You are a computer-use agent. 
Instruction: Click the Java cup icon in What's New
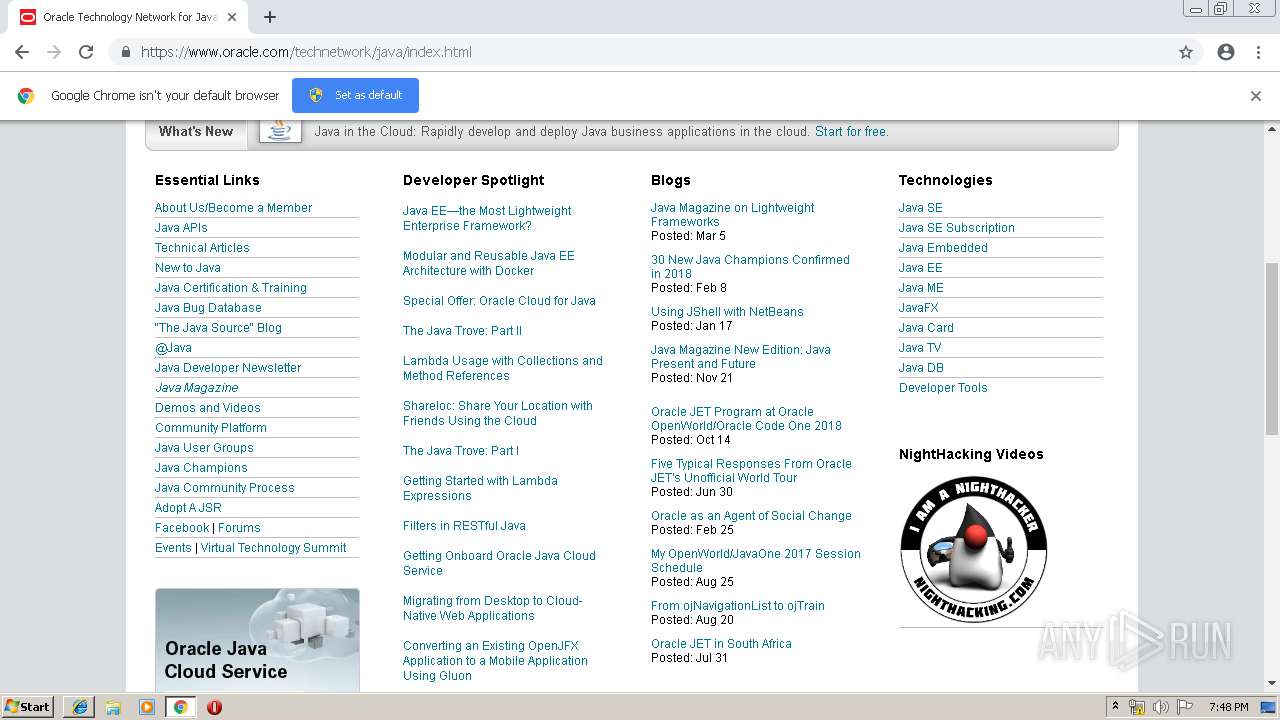[x=280, y=131]
